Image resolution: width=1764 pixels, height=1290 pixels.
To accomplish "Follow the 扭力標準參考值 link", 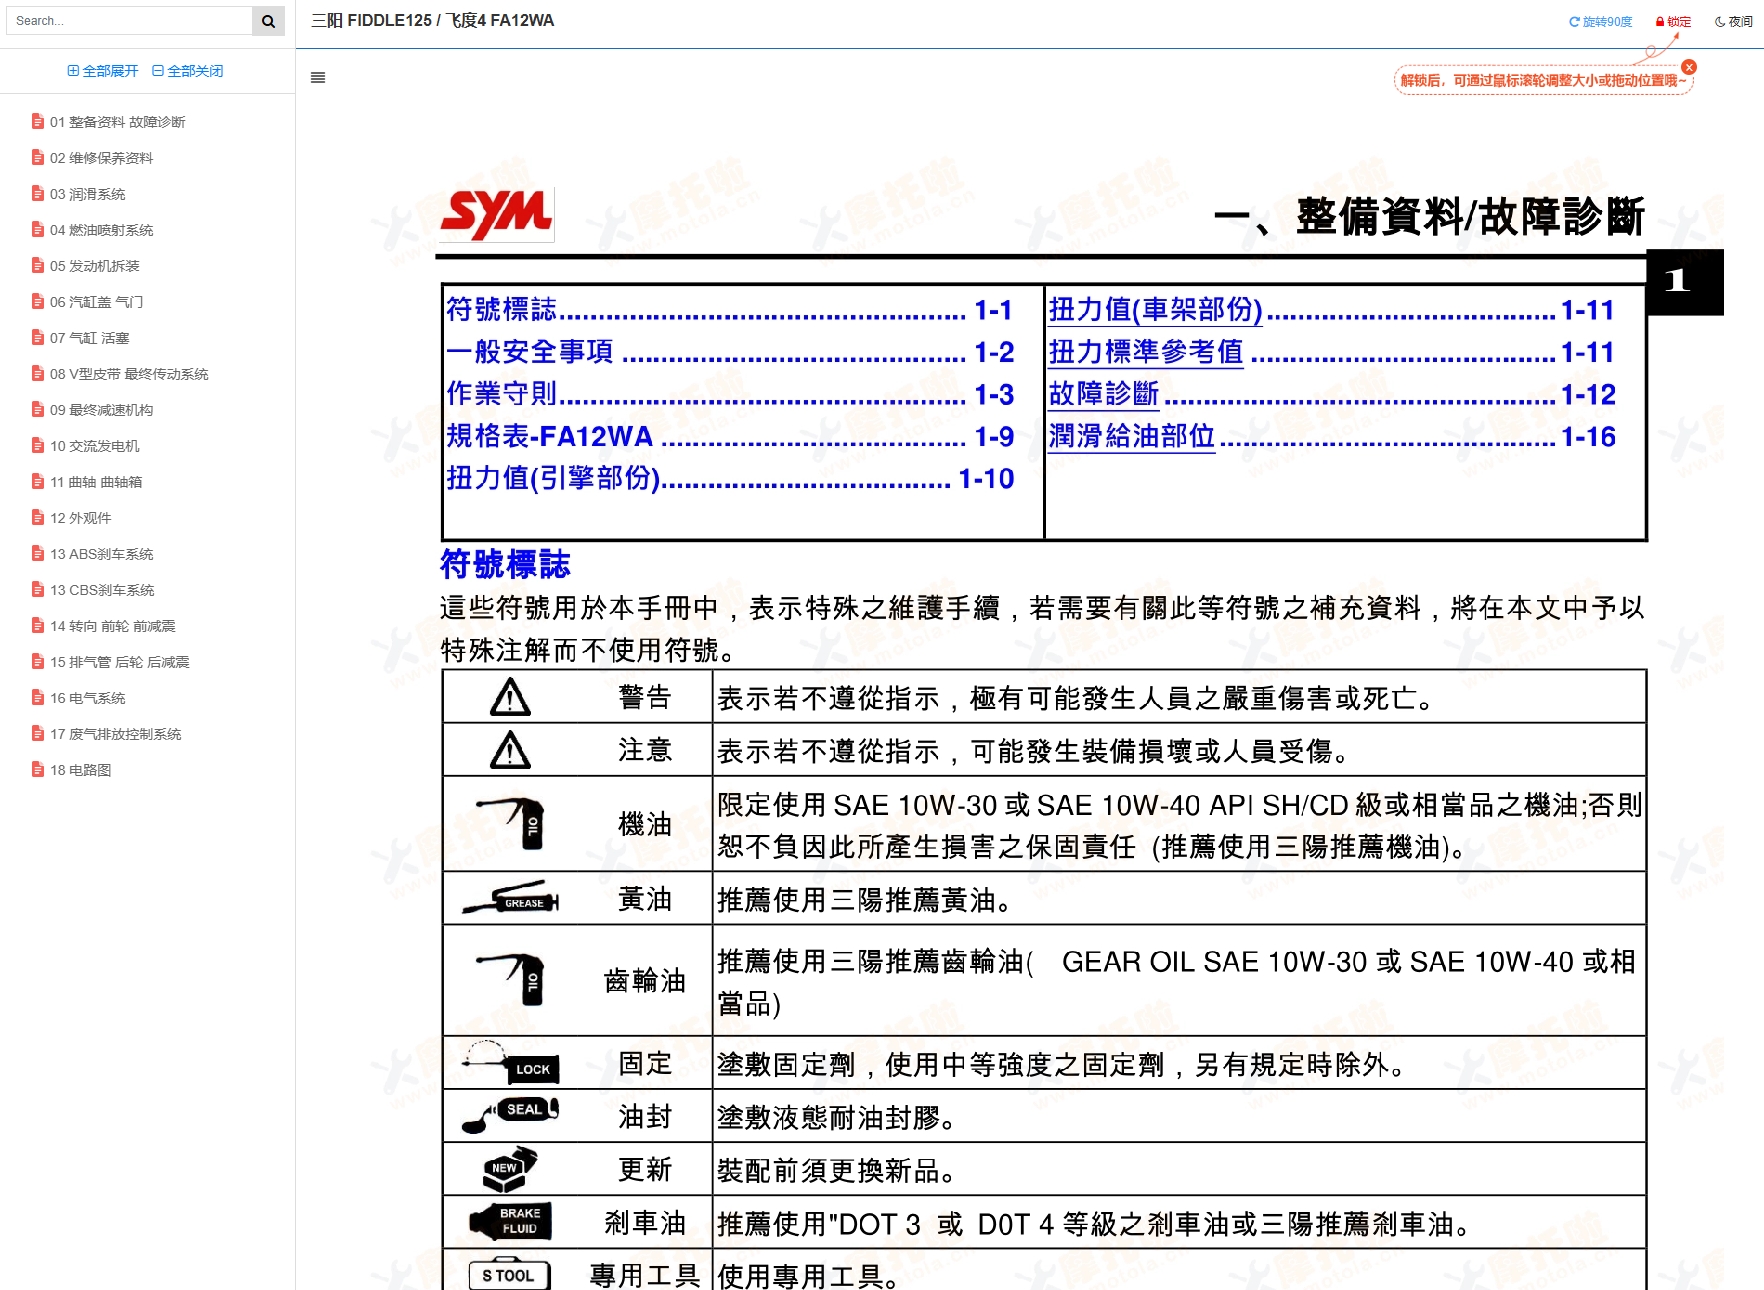I will pos(1146,352).
